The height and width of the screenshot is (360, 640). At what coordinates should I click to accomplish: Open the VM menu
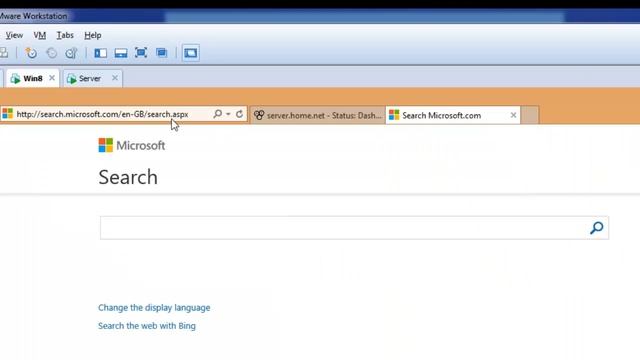point(40,36)
